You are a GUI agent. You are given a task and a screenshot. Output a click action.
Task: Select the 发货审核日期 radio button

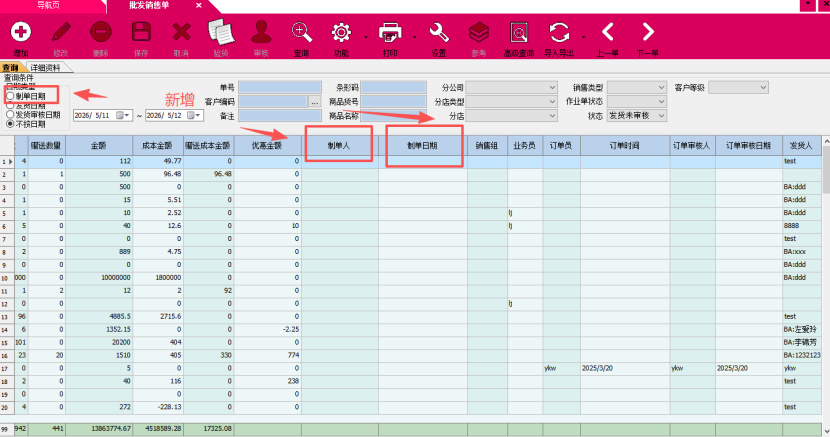click(10, 114)
